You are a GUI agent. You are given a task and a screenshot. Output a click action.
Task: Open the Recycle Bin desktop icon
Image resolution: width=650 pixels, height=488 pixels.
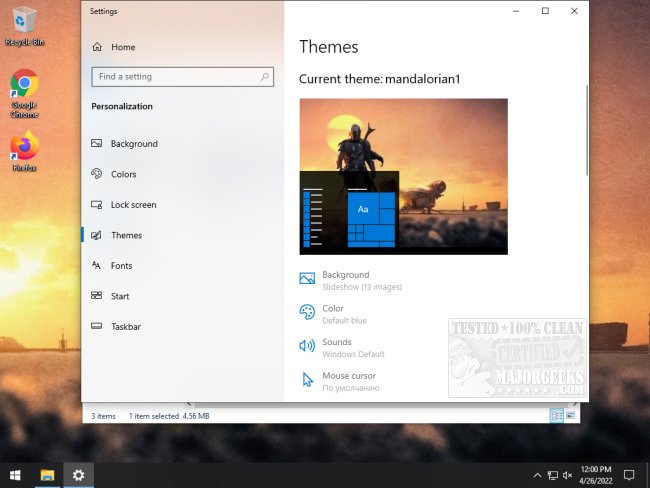(24, 26)
